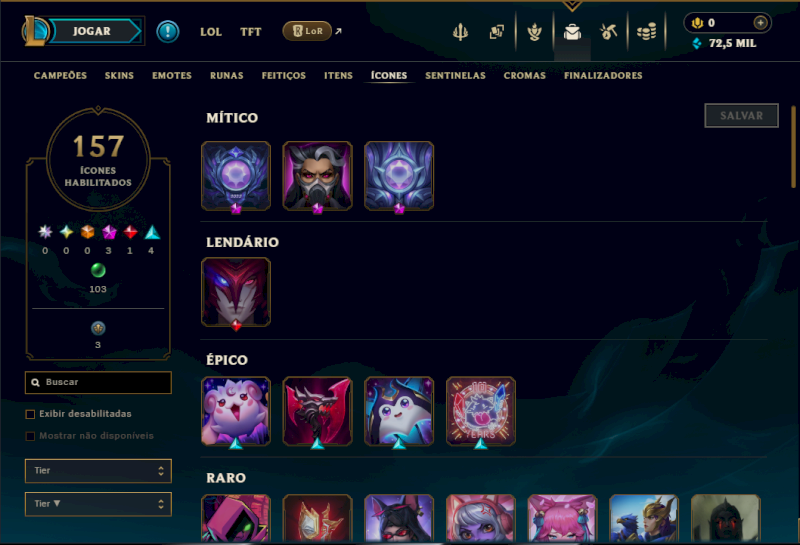Open the clash trident icon
Screen dimensions: 800x545
tap(460, 32)
